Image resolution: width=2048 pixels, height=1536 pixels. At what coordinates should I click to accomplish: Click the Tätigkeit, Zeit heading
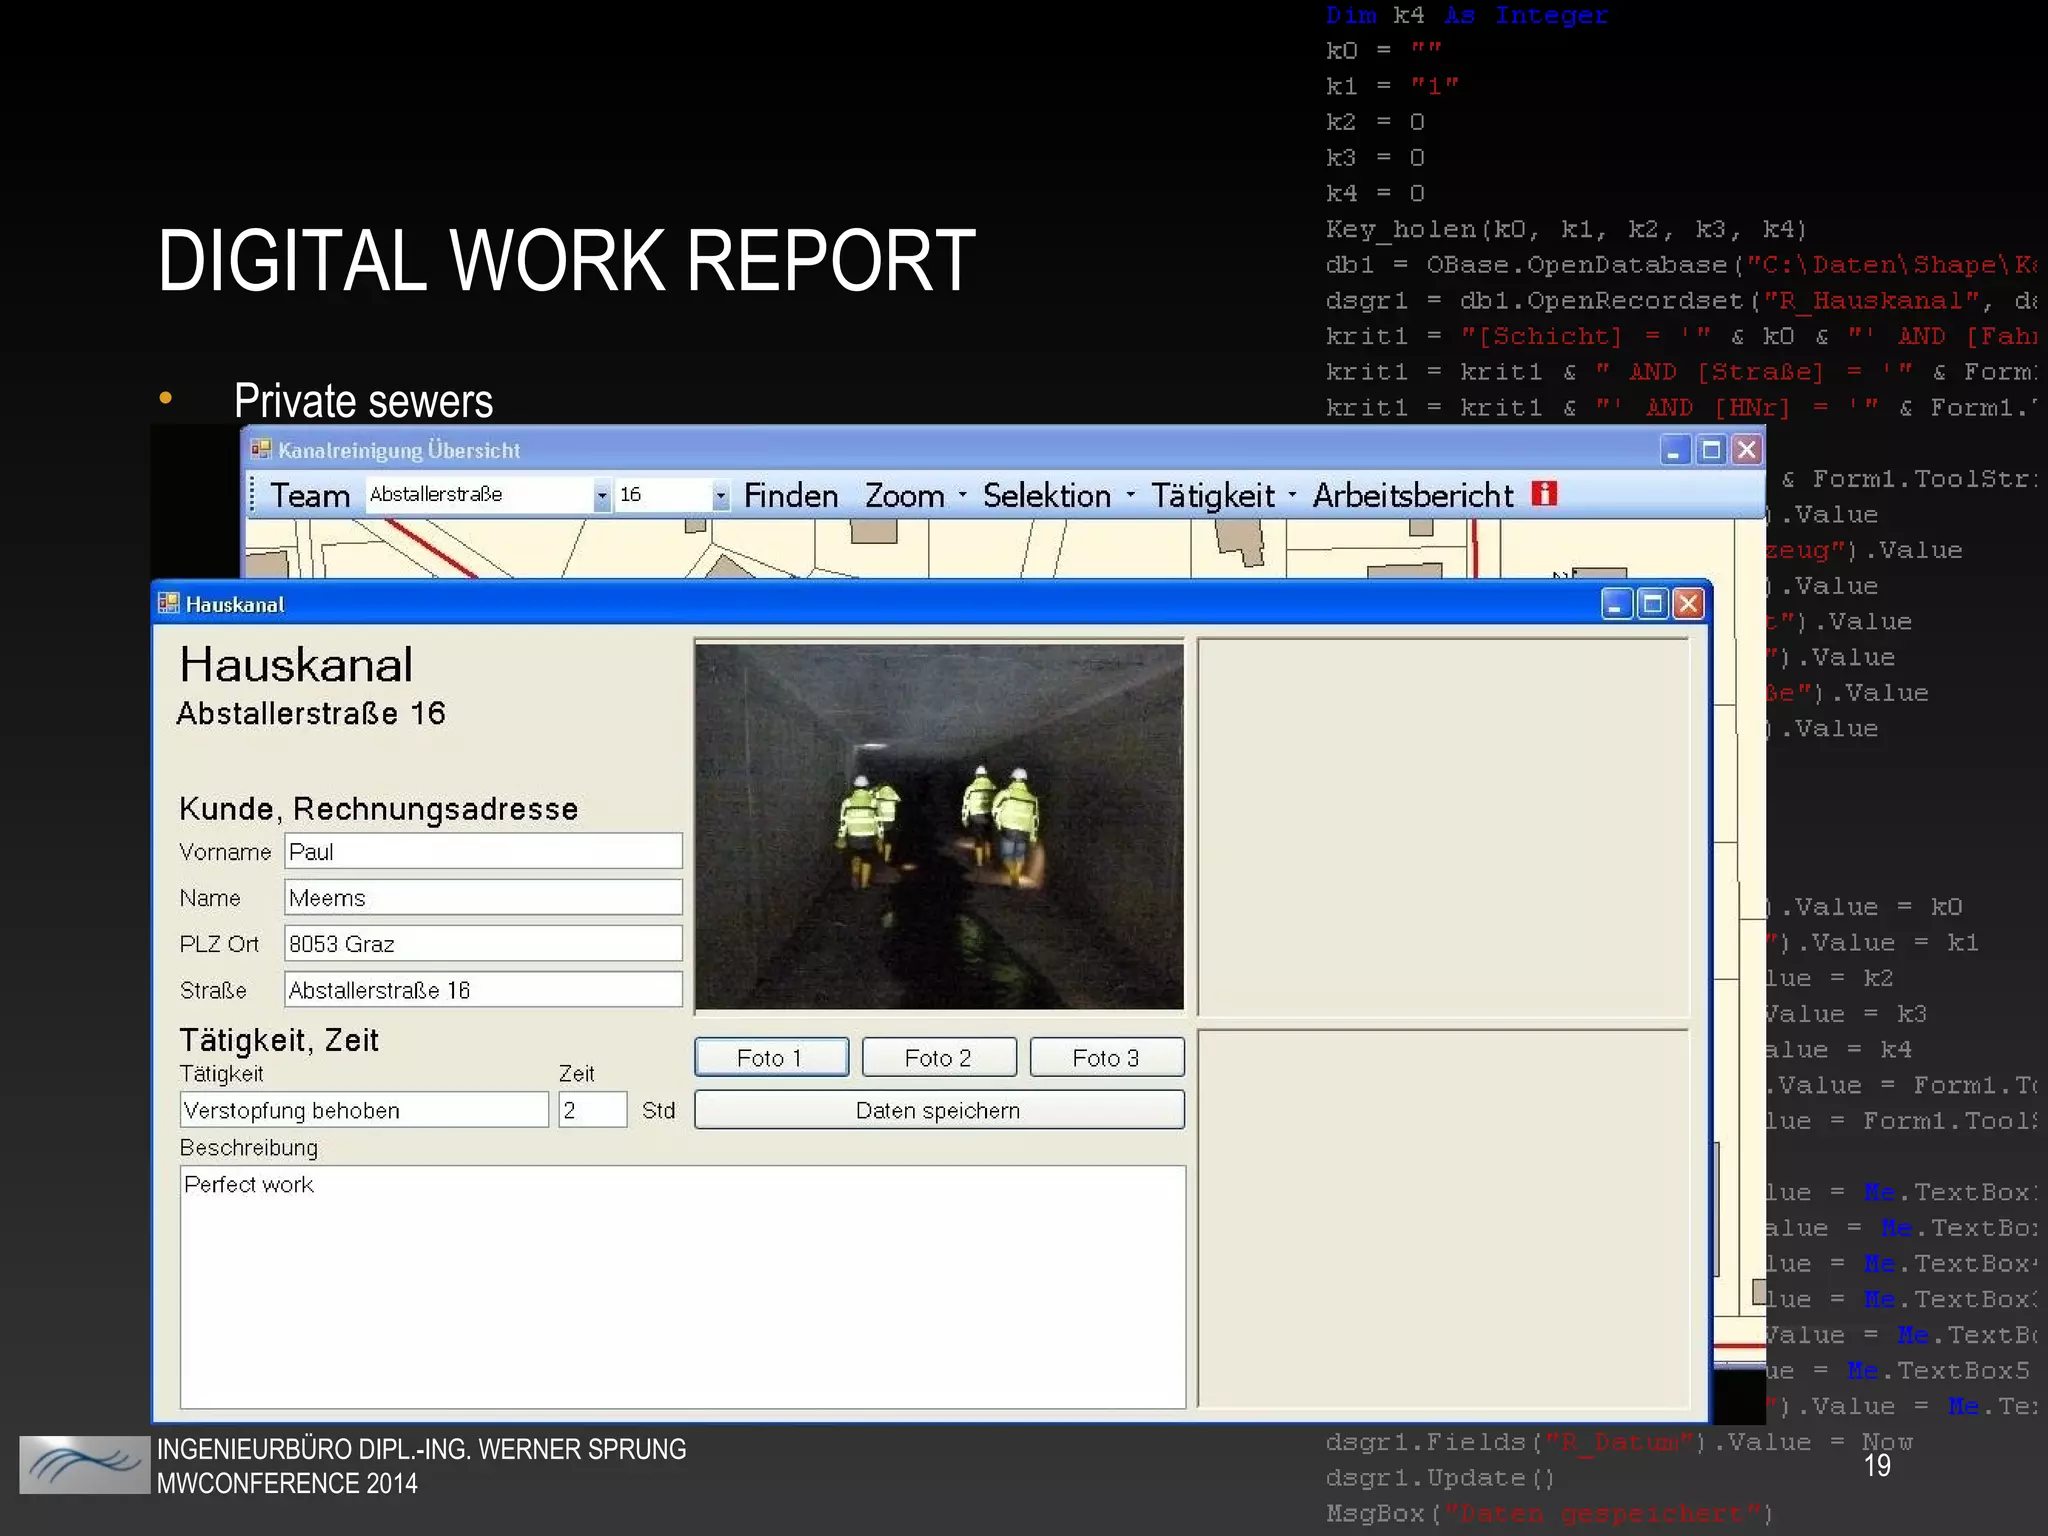(x=279, y=1040)
